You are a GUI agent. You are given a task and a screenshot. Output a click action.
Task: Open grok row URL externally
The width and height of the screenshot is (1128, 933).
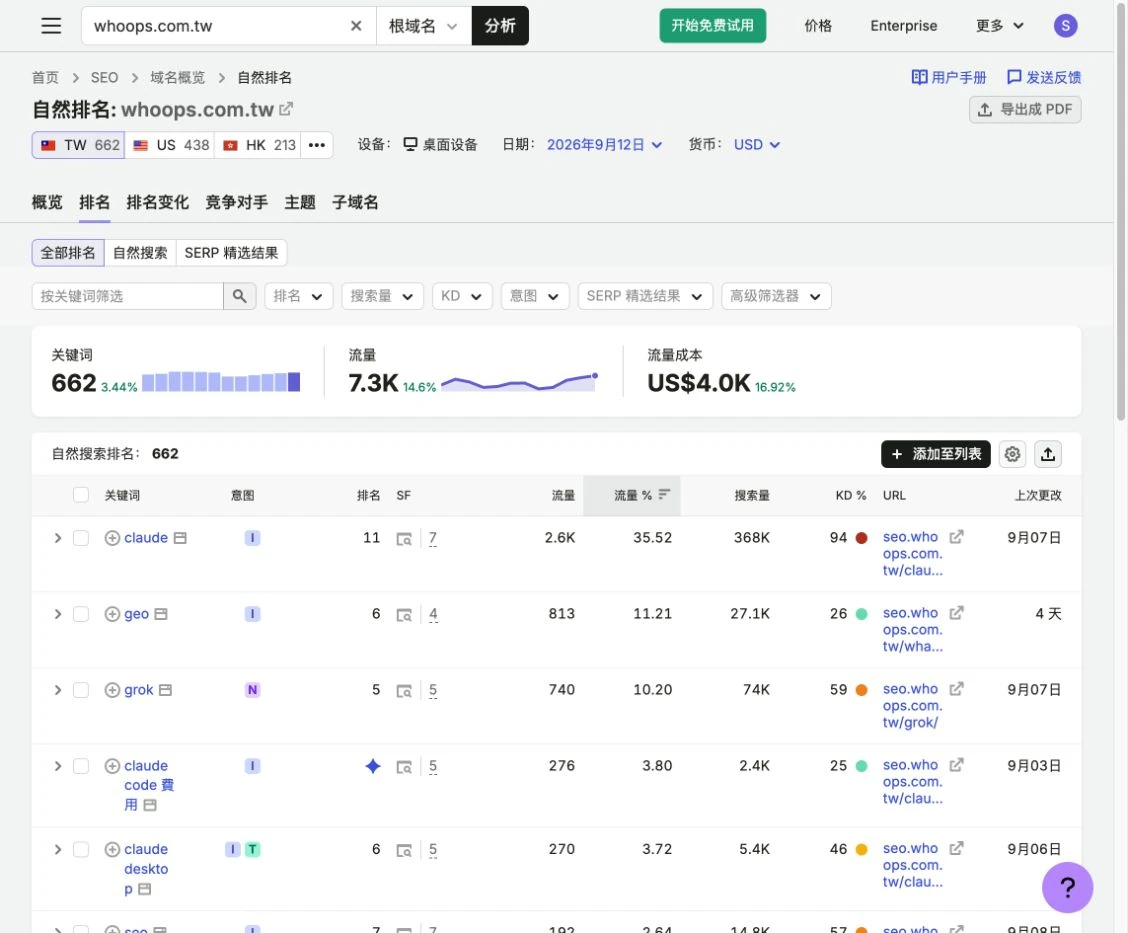pos(956,689)
